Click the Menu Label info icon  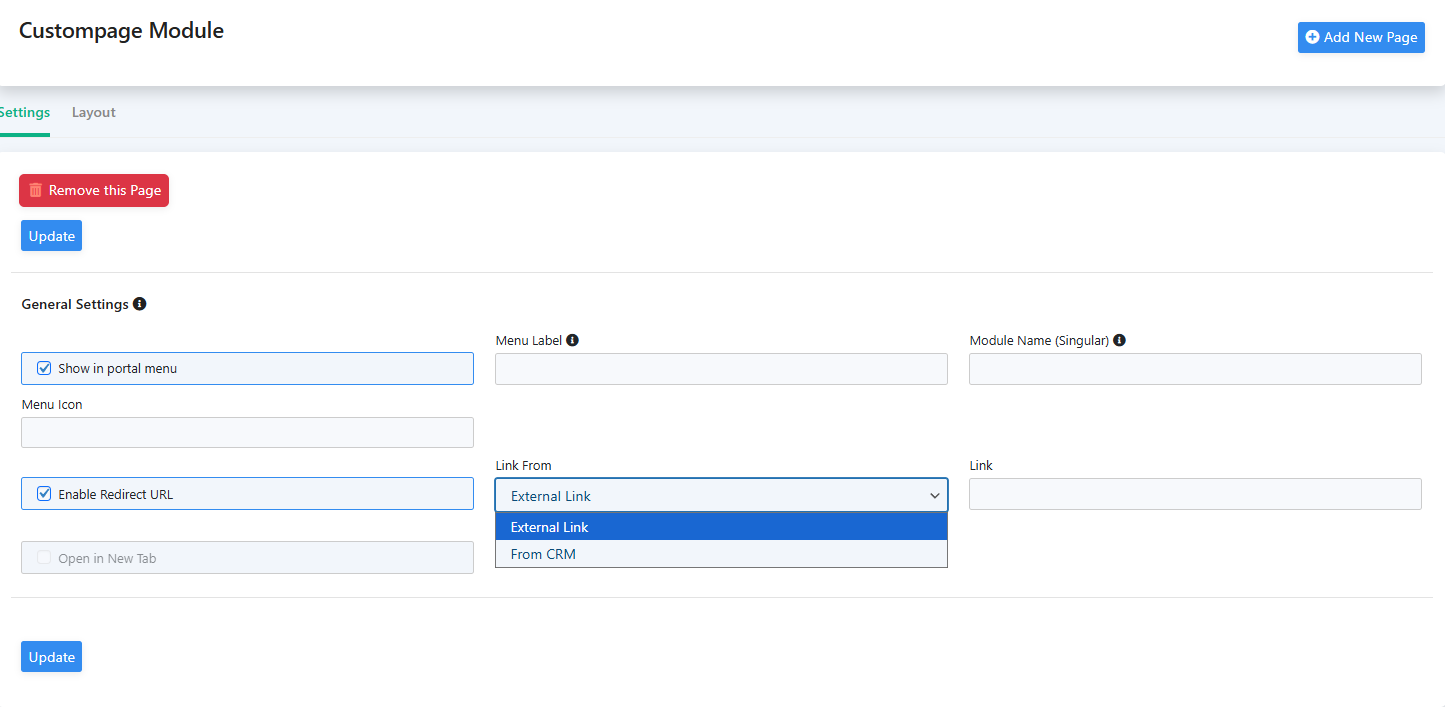pyautogui.click(x=572, y=340)
